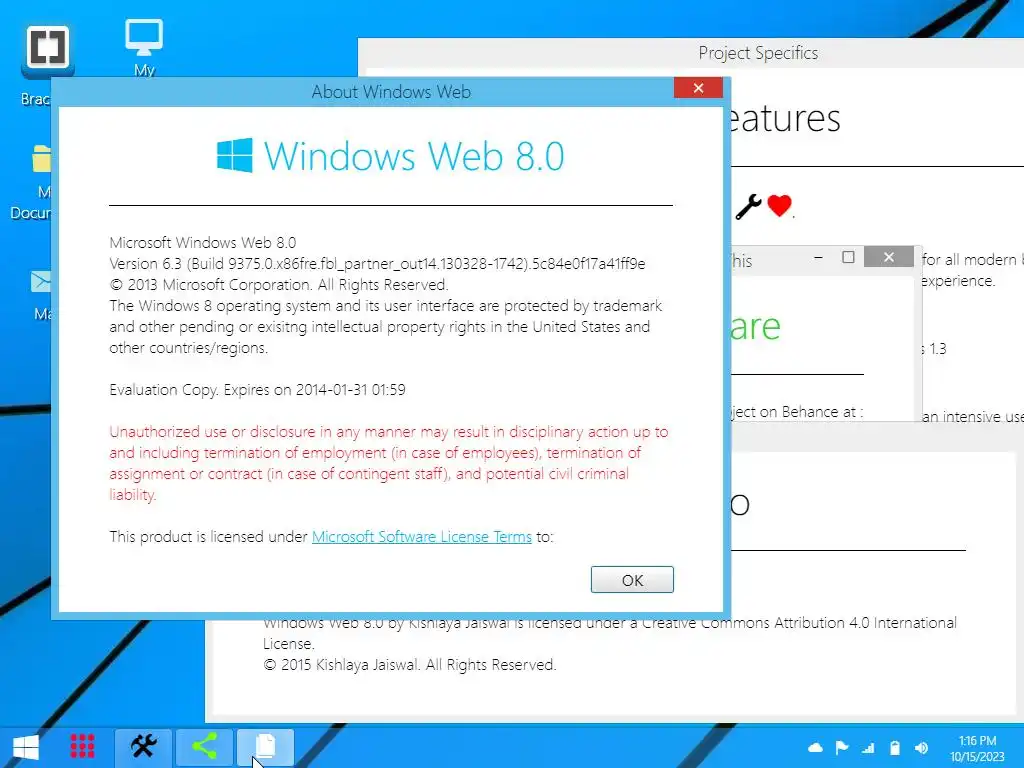The height and width of the screenshot is (768, 1024).
Task: Select the document page taskbar icon
Action: click(265, 746)
